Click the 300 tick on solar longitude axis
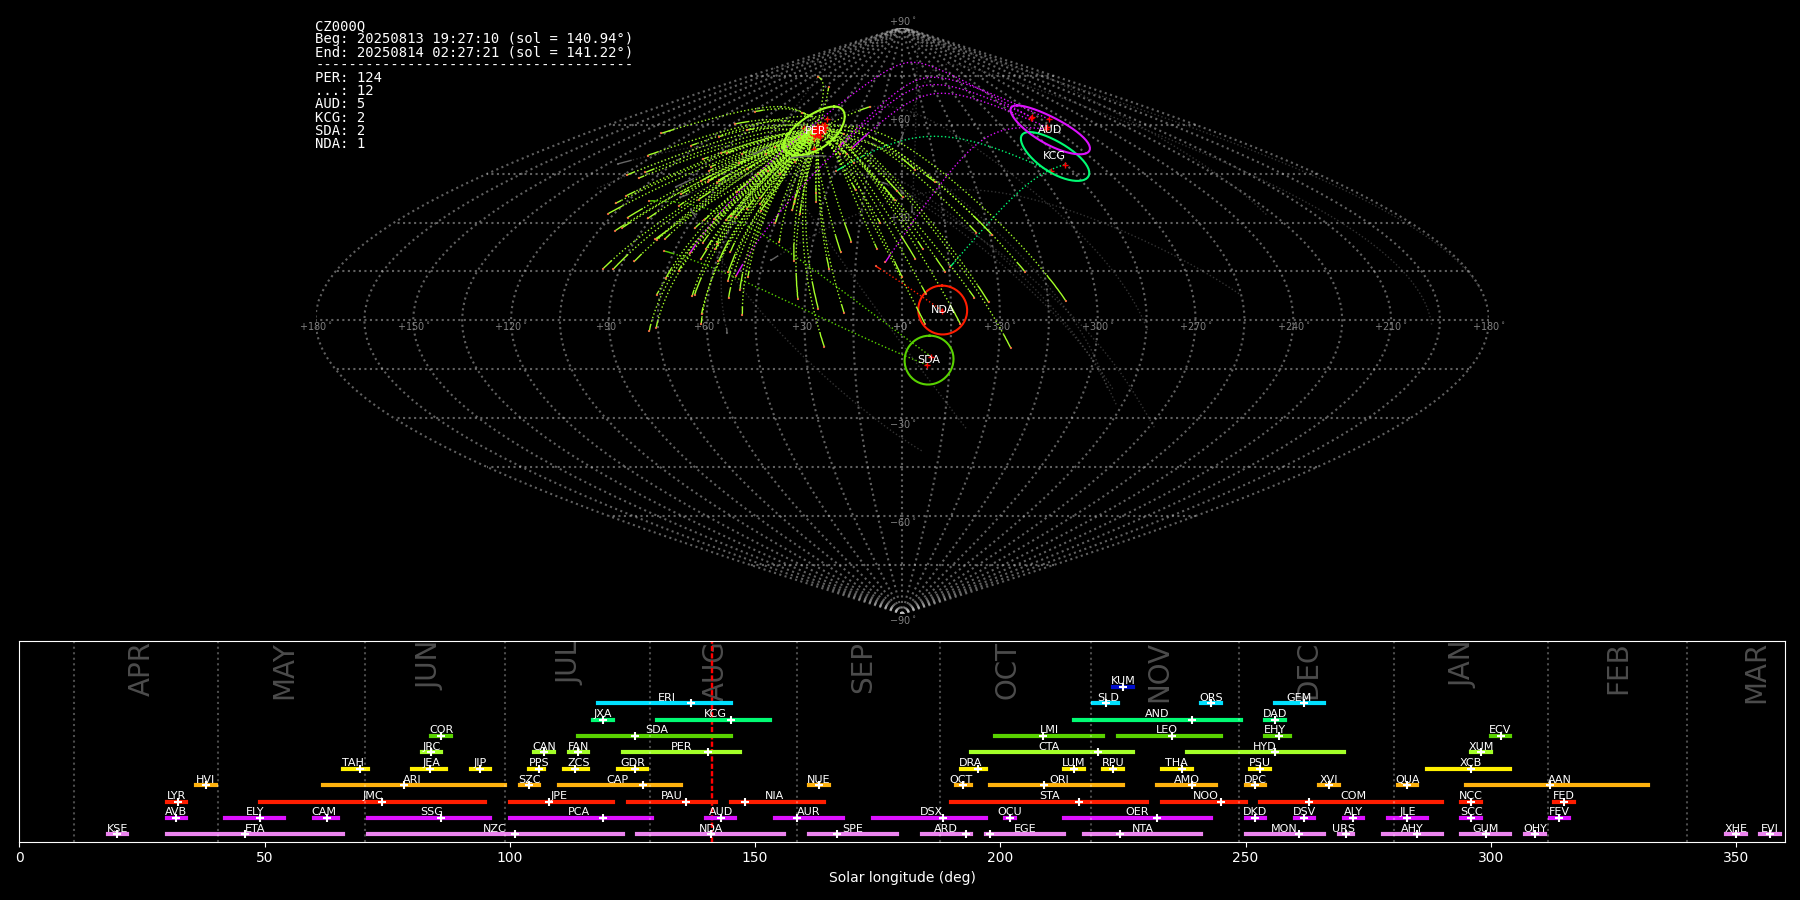Viewport: 1800px width, 900px height. coord(1490,857)
